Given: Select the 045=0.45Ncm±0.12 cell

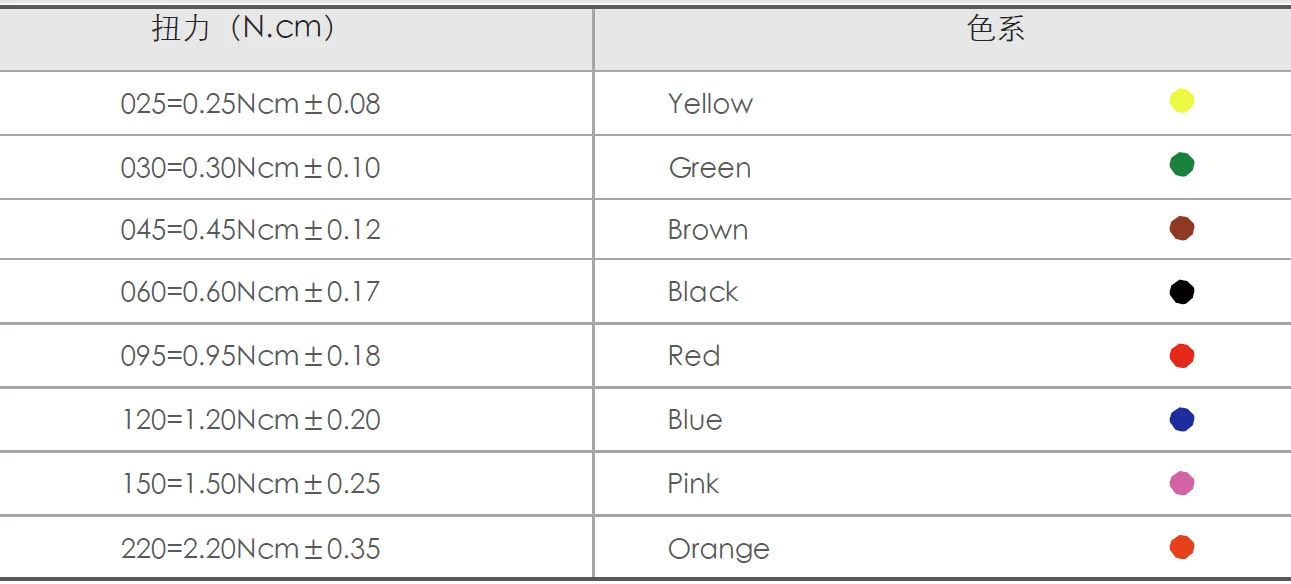Looking at the screenshot, I should [250, 230].
